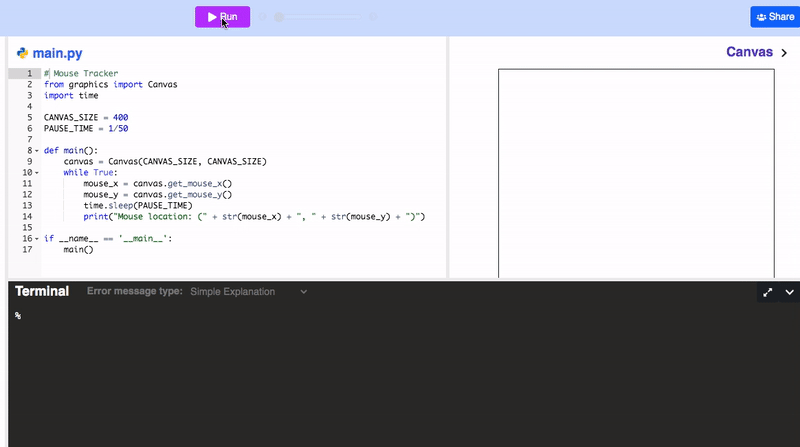Click line number 4 in gutter

(x=30, y=107)
